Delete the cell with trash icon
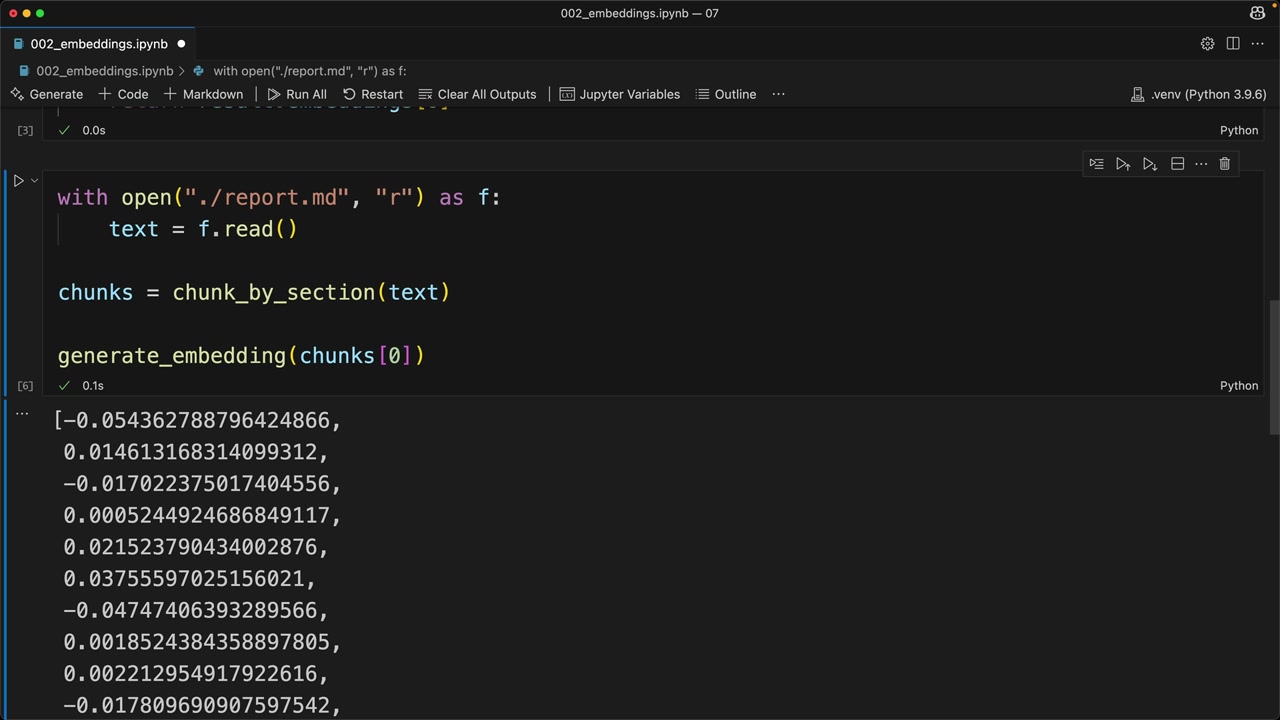The width and height of the screenshot is (1280, 720). tap(1224, 164)
